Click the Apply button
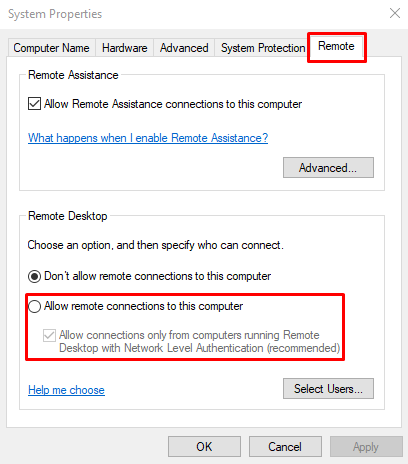 (366, 446)
